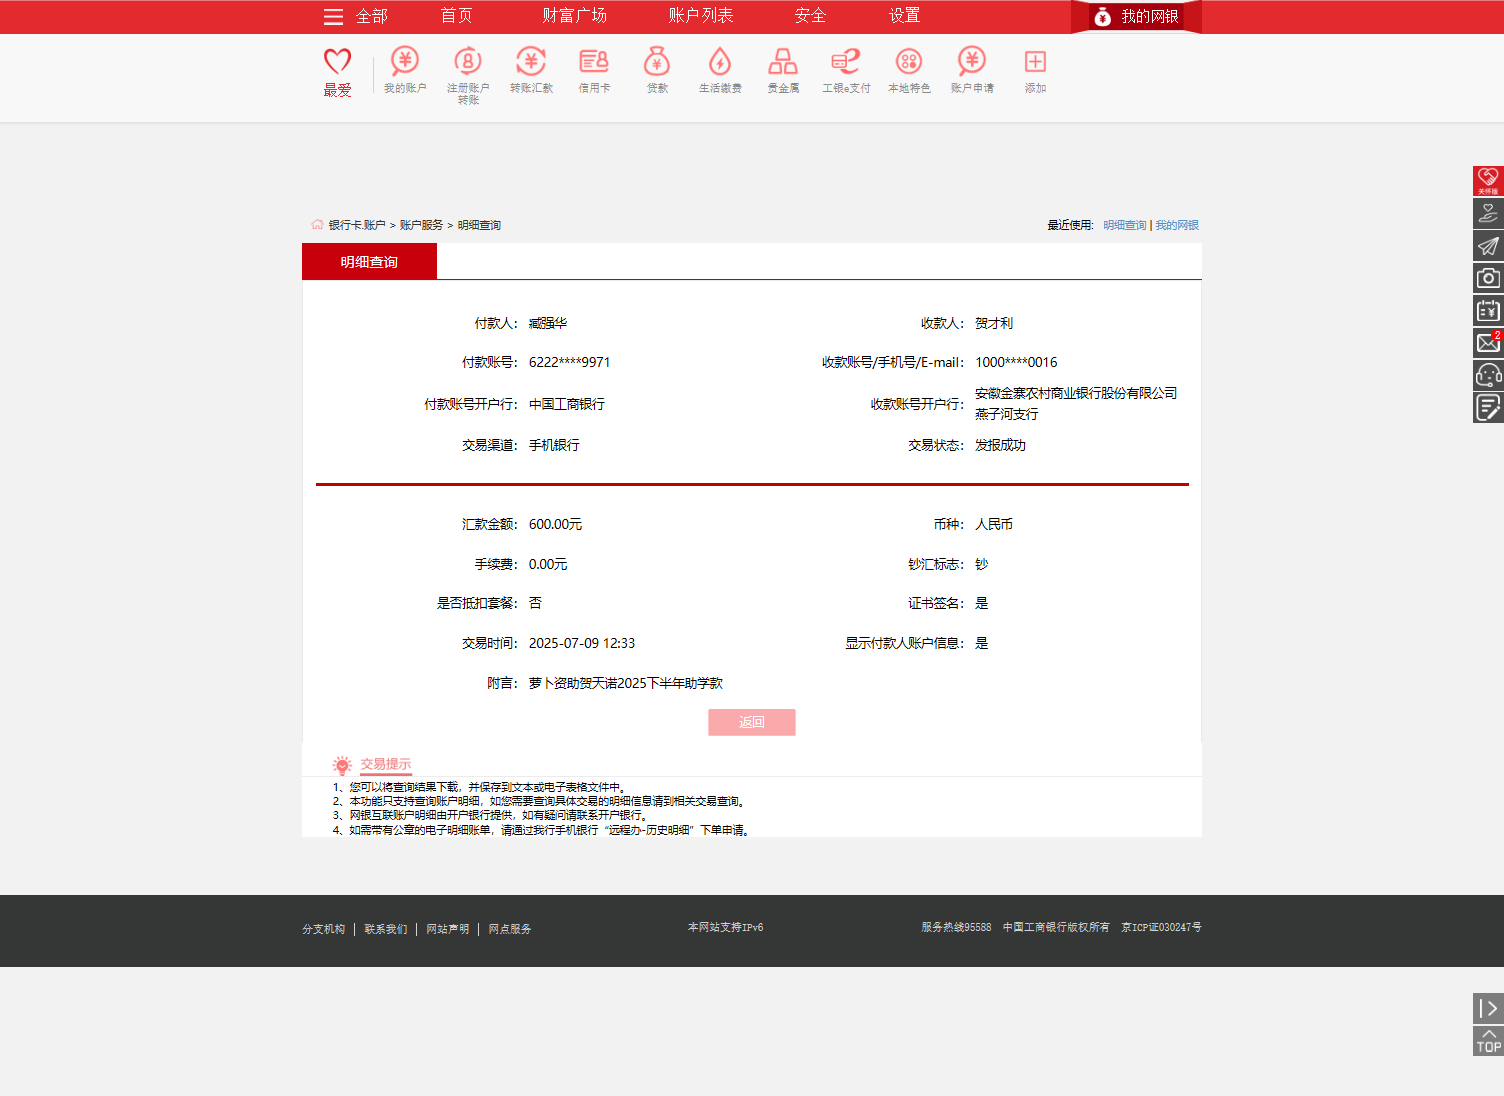Screen dimensions: 1504x1096
Task: Open 财富广场 menu item
Action: tap(574, 16)
